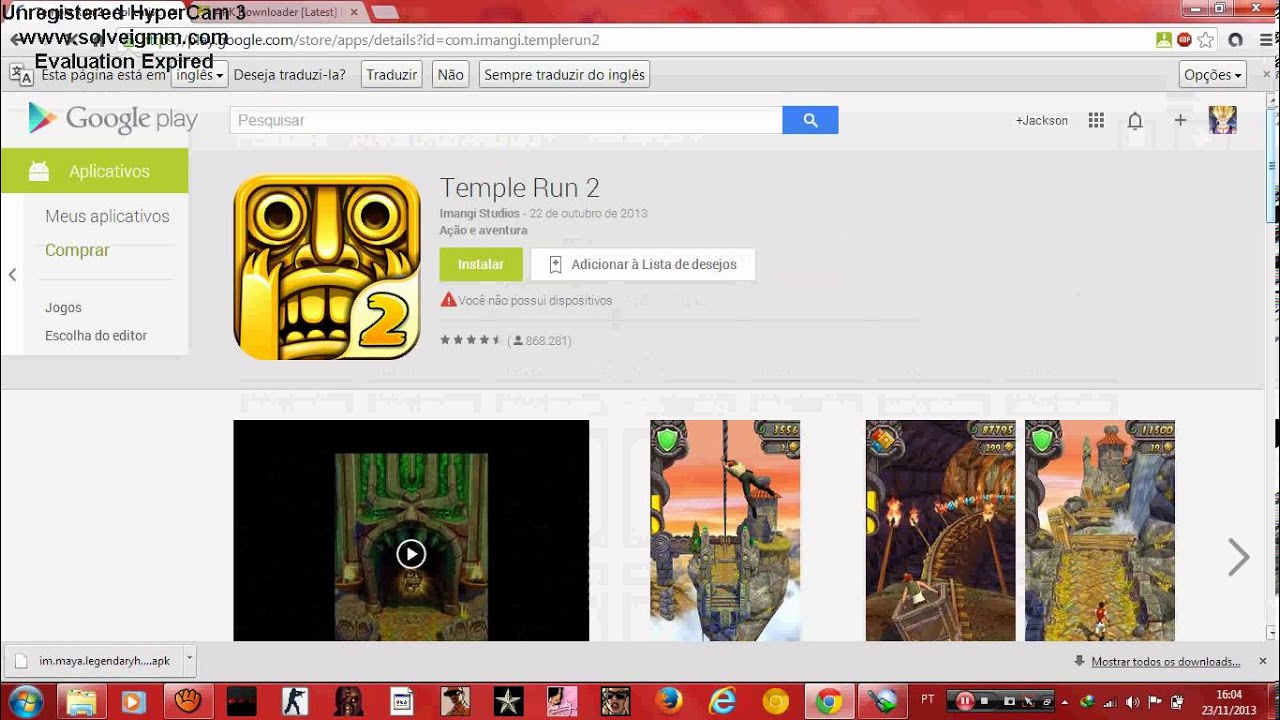Screen dimensions: 1280x720
Task: Click the +Jackson profile link
Action: tap(1042, 120)
